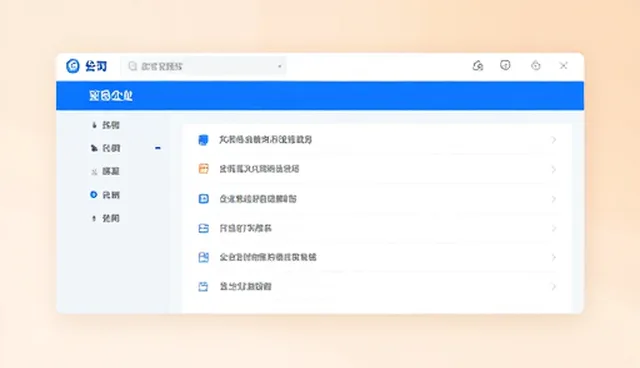Screen dimensions: 640x368
Task: Click the blue card icon in the fourth list row
Action: coord(203,228)
